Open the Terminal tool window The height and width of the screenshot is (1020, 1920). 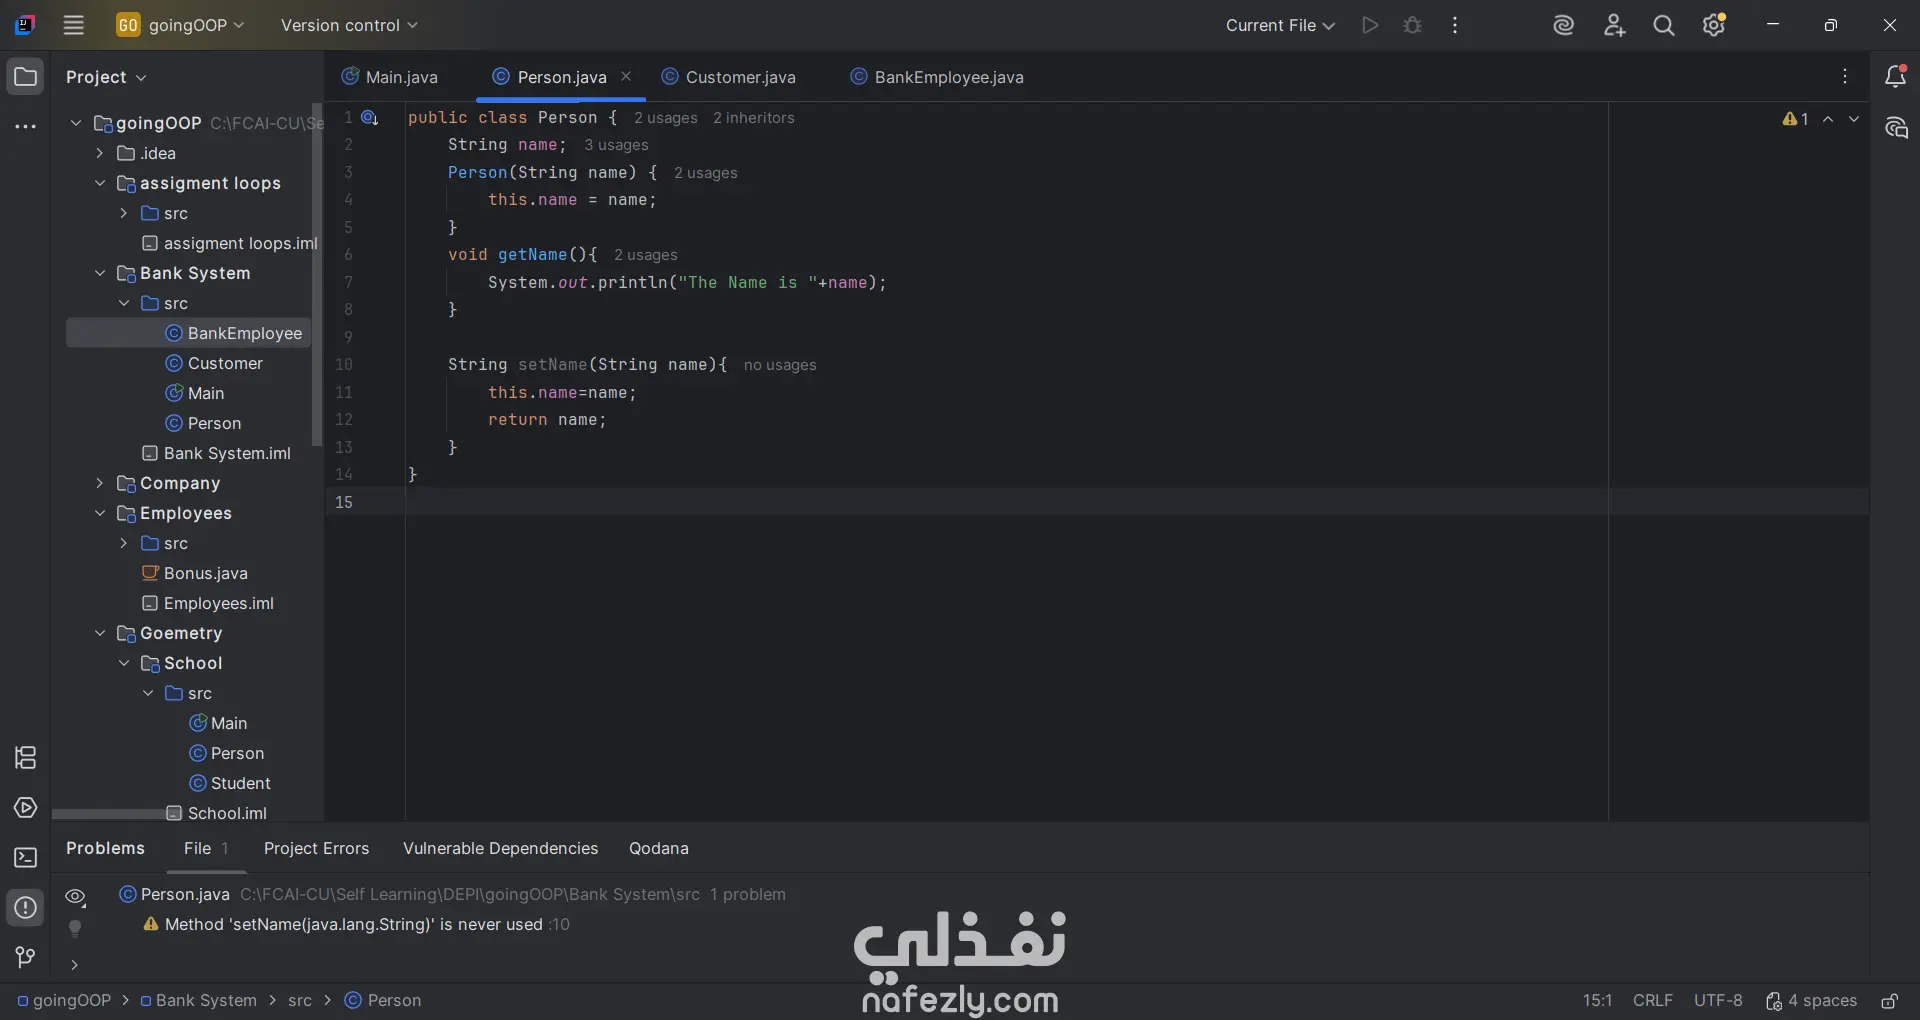25,858
